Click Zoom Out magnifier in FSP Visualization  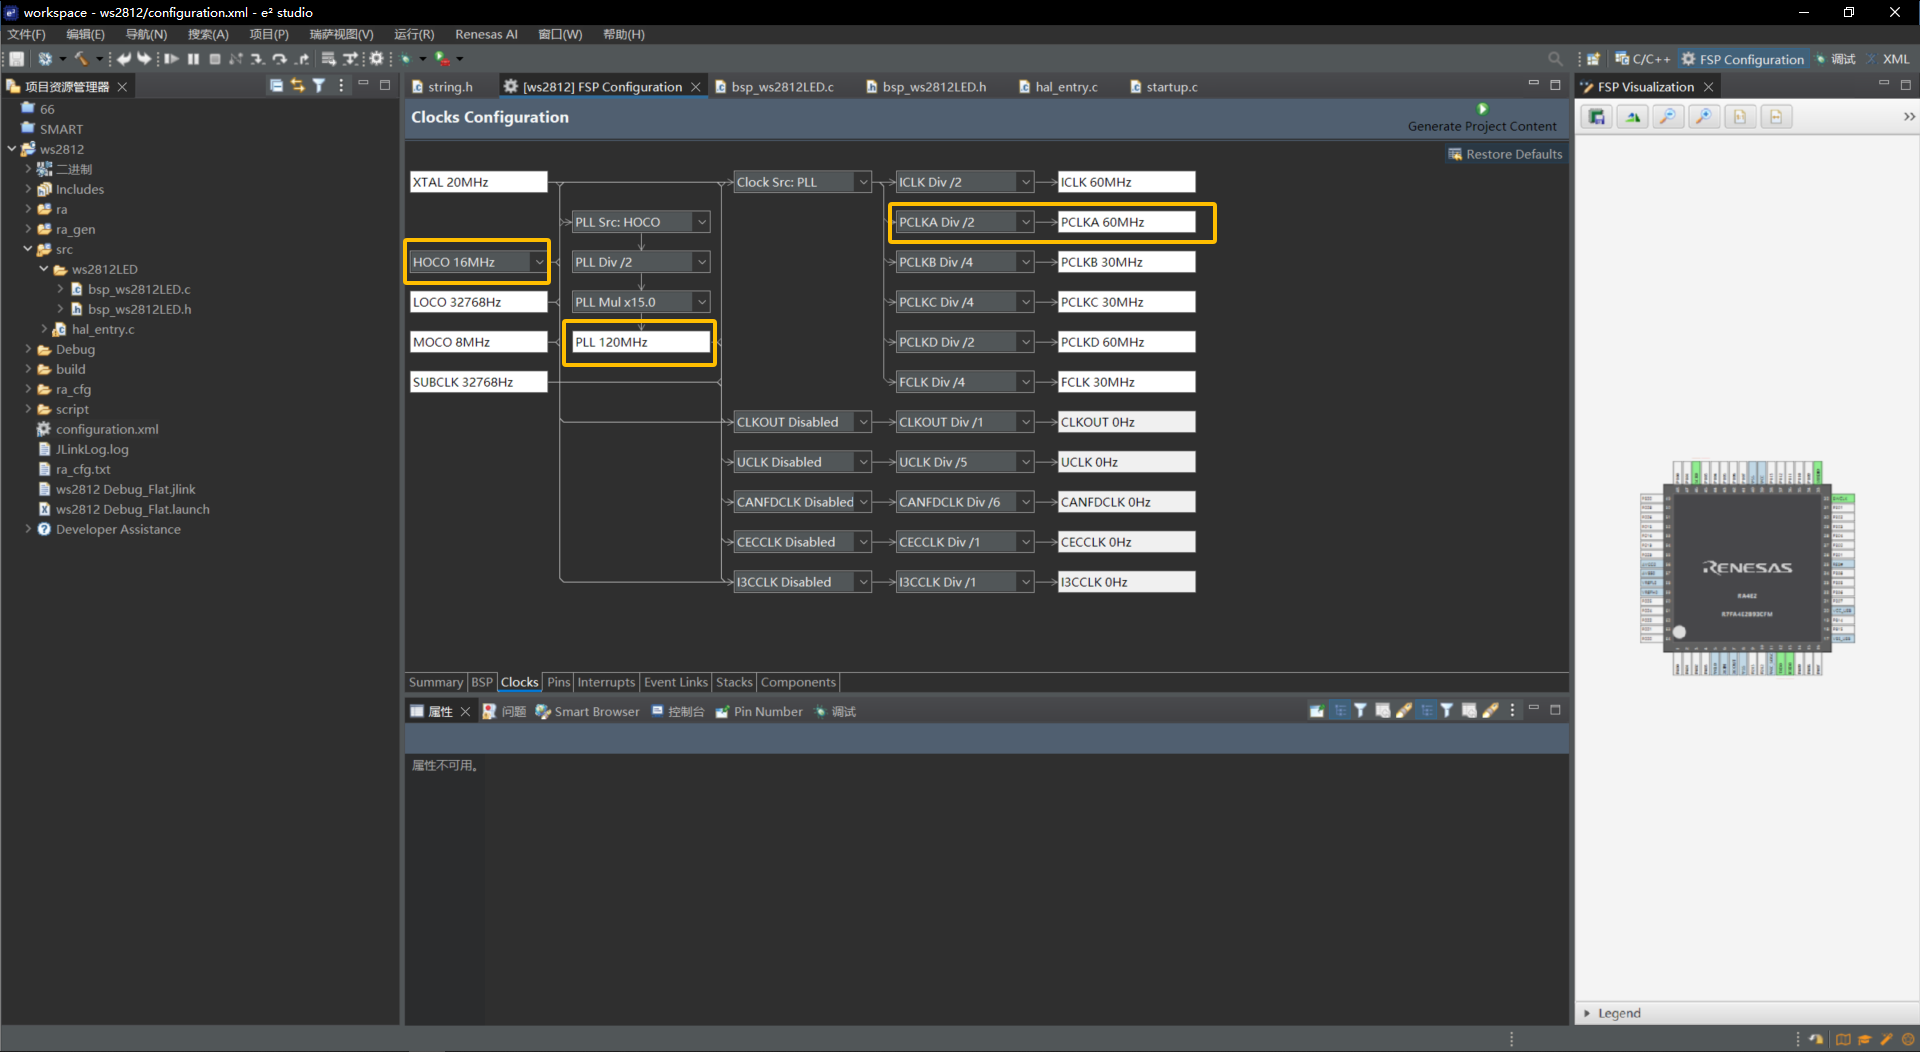click(x=1669, y=117)
